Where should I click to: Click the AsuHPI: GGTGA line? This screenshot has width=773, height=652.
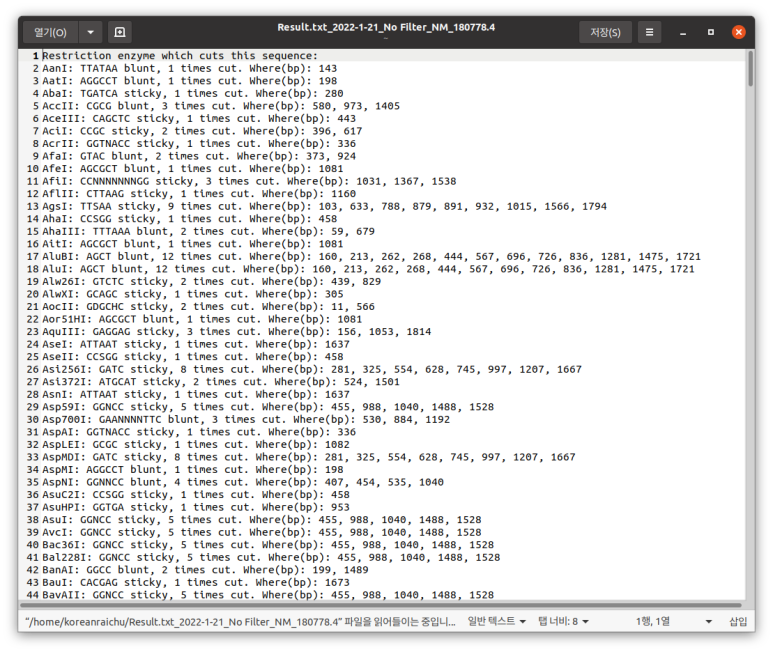tap(196, 508)
